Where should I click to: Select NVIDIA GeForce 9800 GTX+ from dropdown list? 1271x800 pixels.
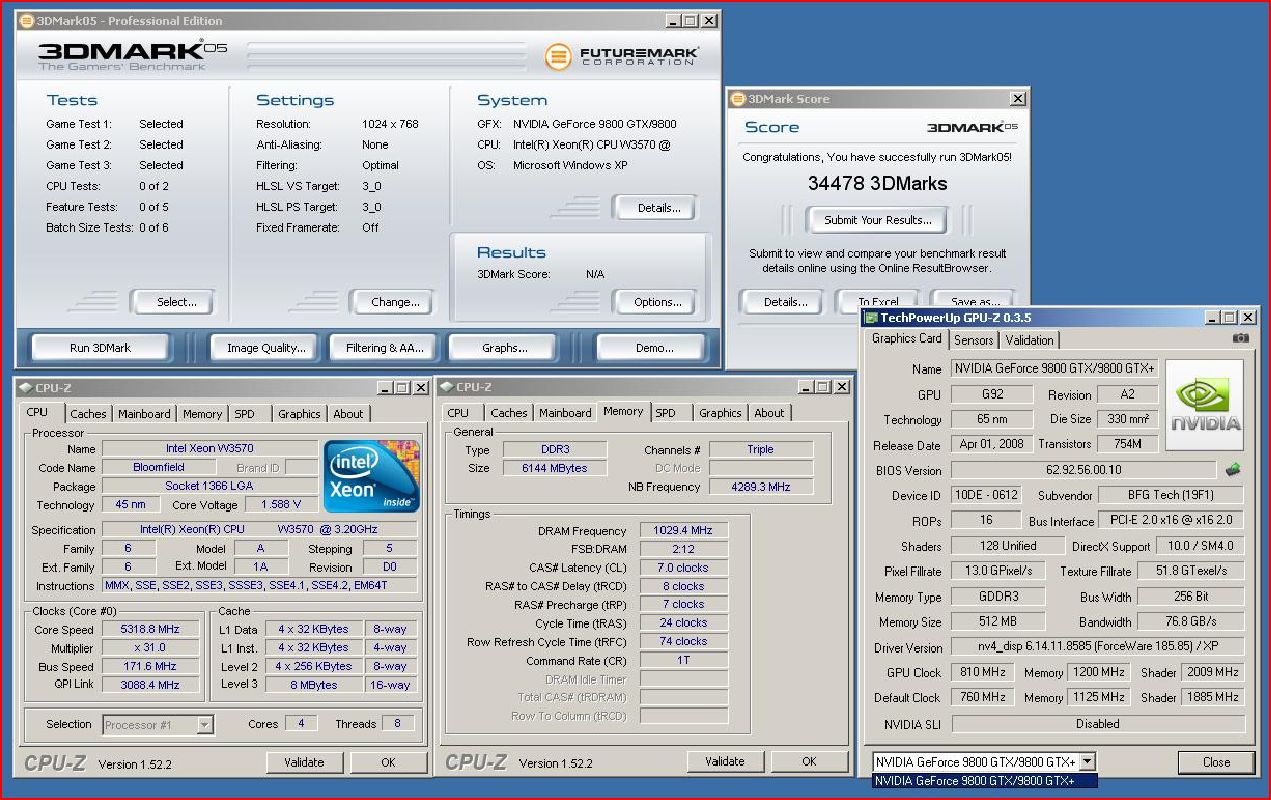click(984, 781)
